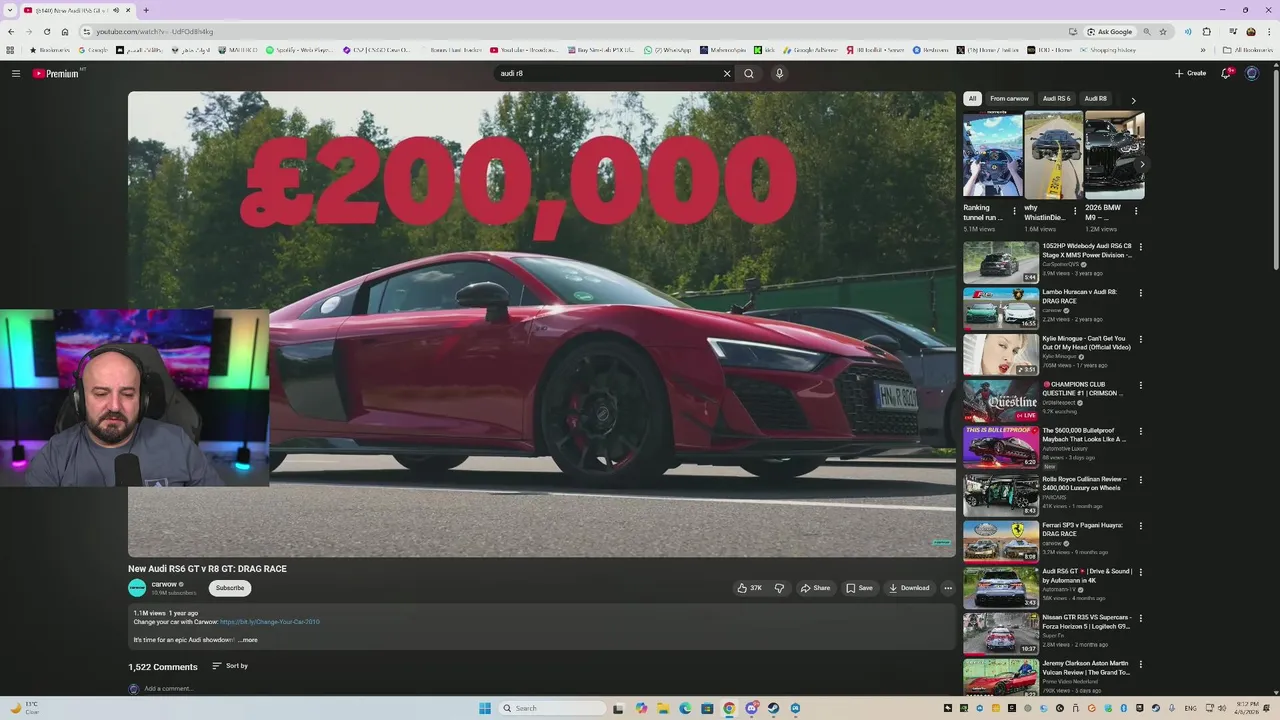
Task: Open carwow channel avatar
Action: click(137, 588)
